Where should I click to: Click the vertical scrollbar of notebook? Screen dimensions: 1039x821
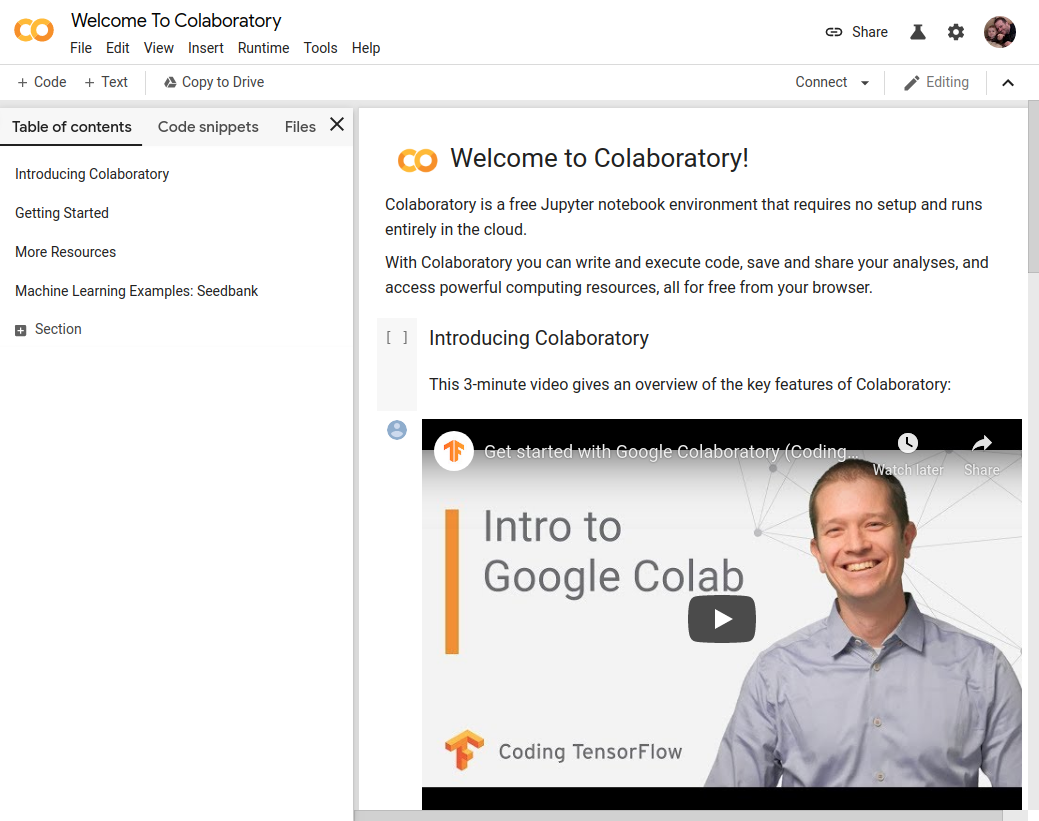1033,190
